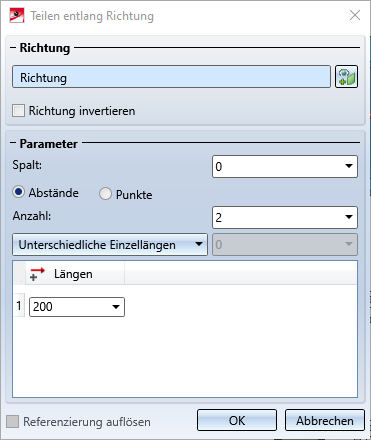Click the Richtung input field
This screenshot has height=440, width=371.
171,77
